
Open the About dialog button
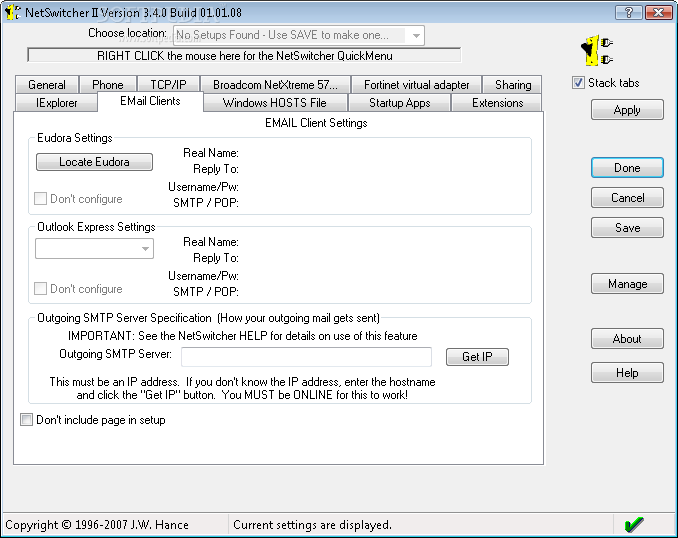(627, 339)
